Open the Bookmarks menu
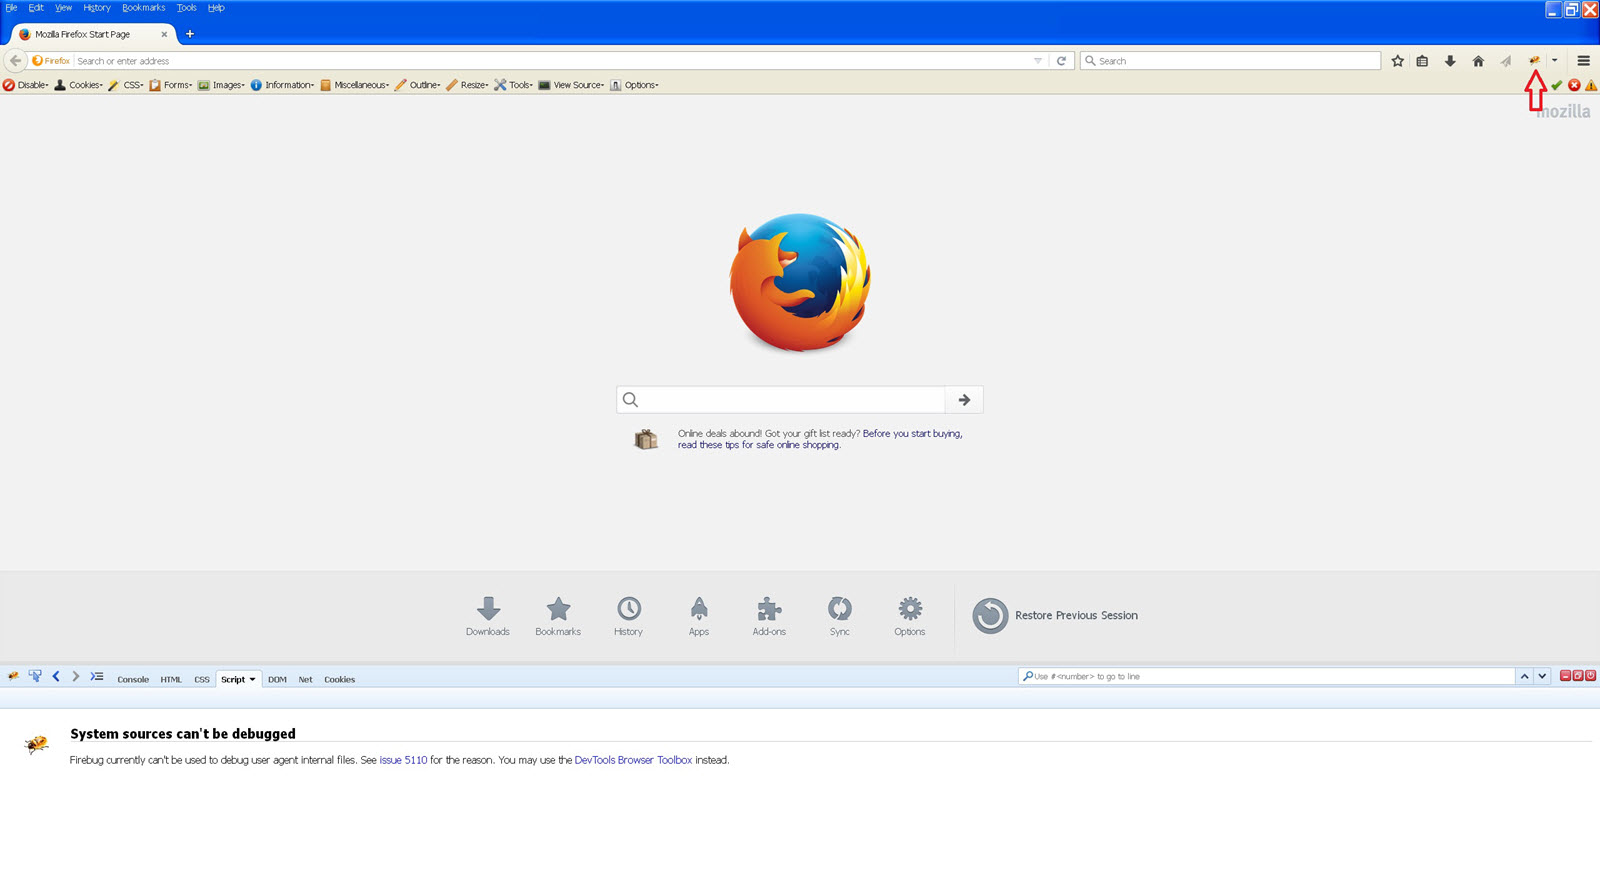Viewport: 1600px width, 873px height. (x=144, y=7)
